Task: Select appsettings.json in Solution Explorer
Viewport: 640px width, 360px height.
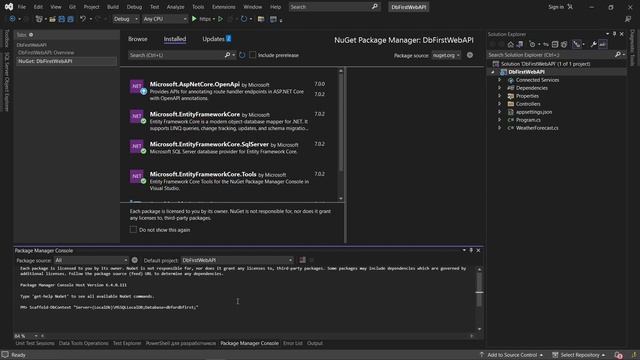Action: pos(533,112)
